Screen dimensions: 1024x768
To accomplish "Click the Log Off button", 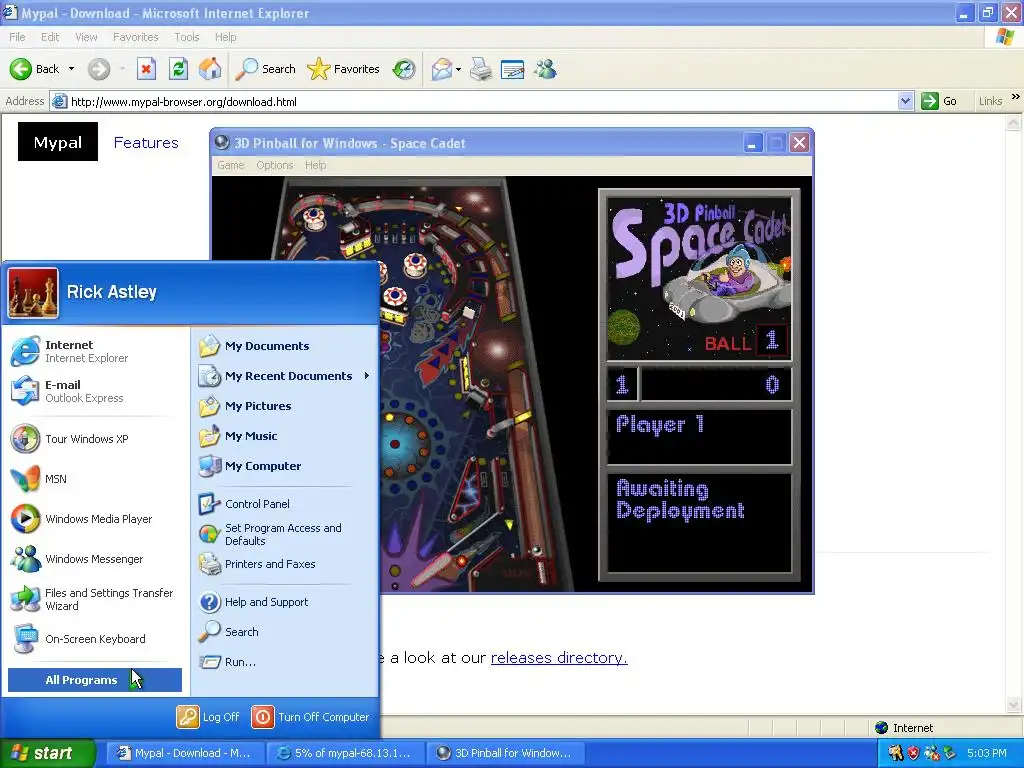I will tap(208, 717).
